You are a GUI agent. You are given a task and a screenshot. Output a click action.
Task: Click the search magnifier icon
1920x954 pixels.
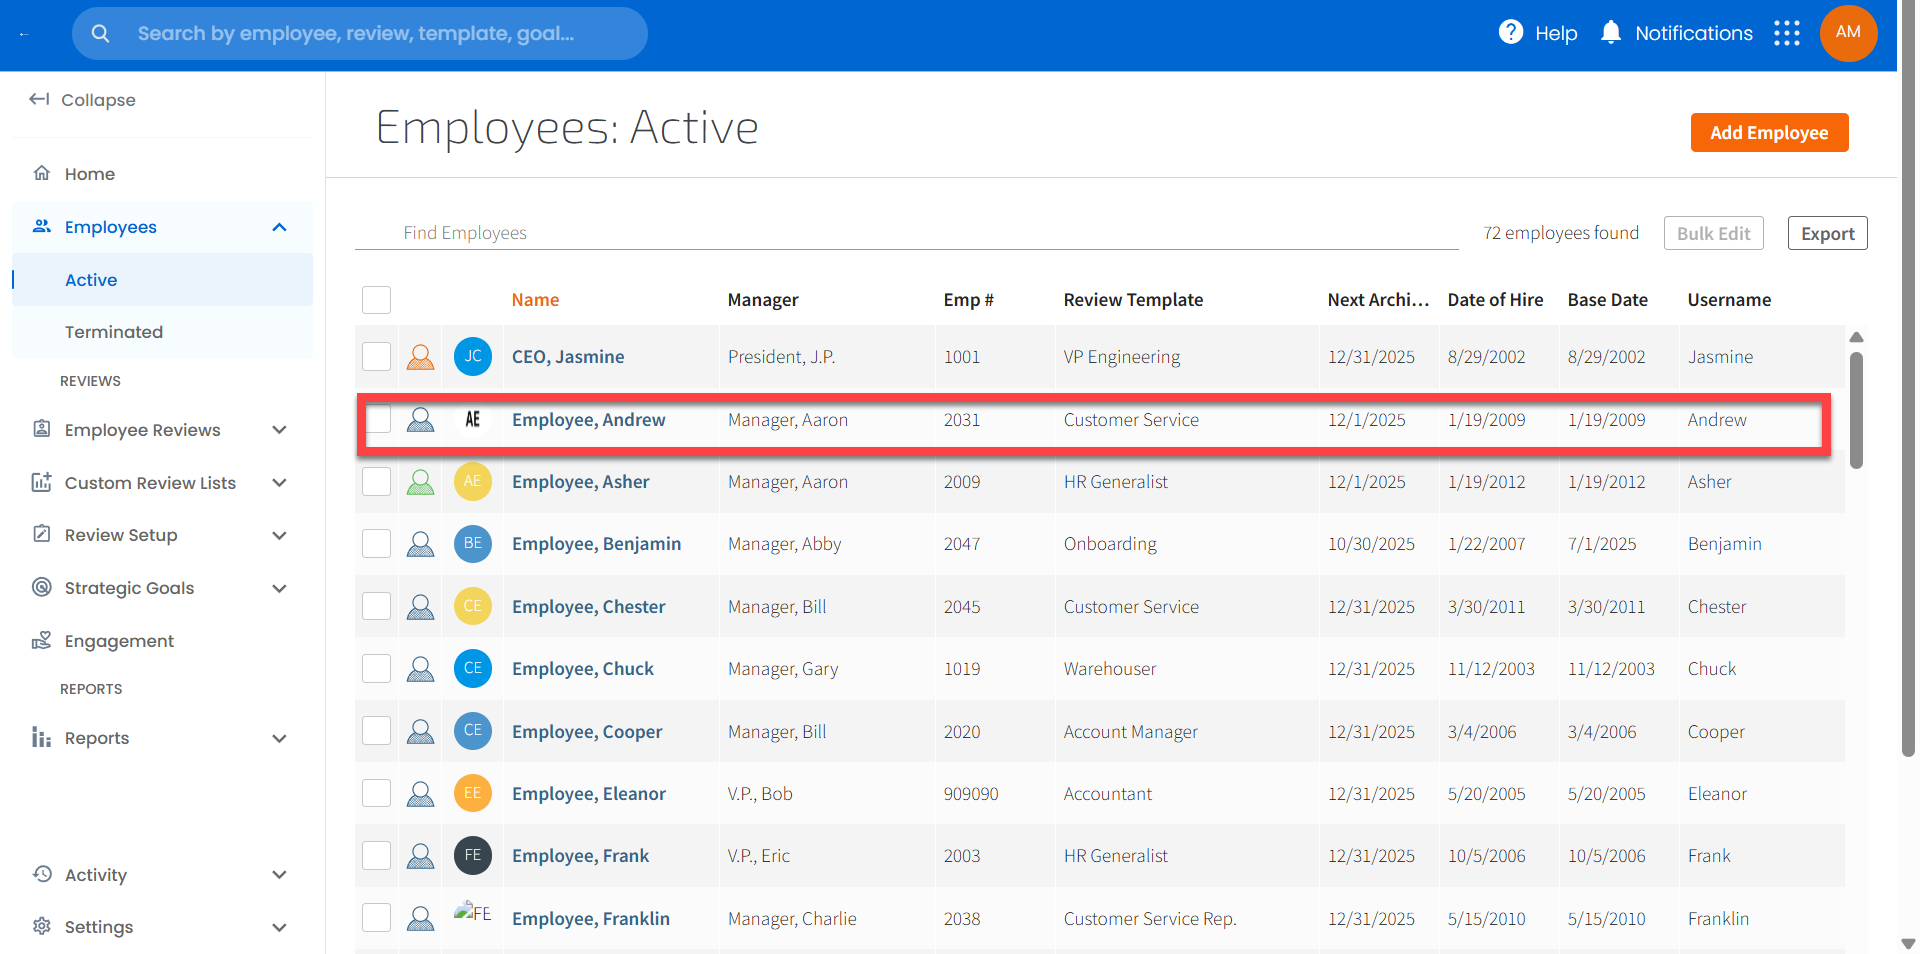[x=101, y=33]
